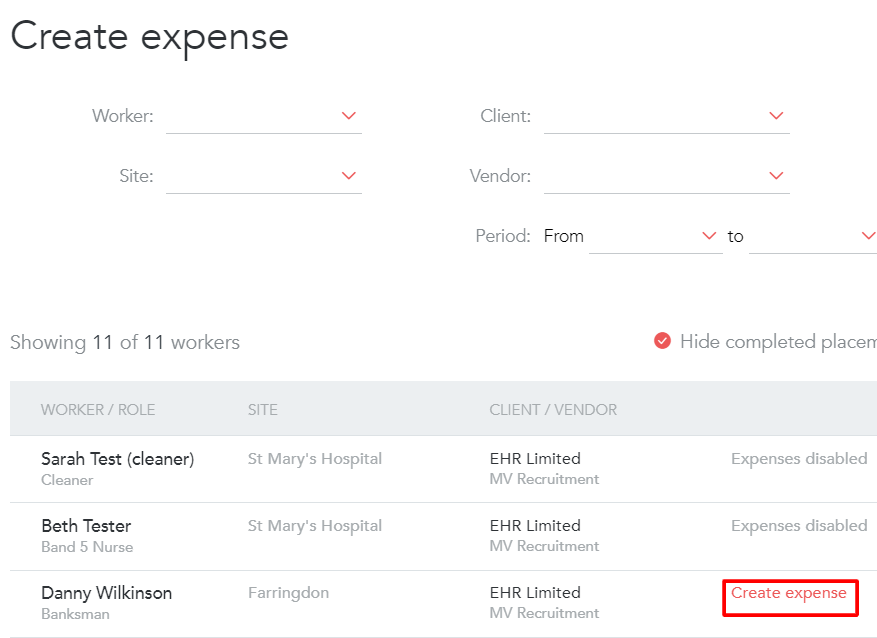Select the WORKER / ROLE column header
The height and width of the screenshot is (638, 877).
coord(98,408)
